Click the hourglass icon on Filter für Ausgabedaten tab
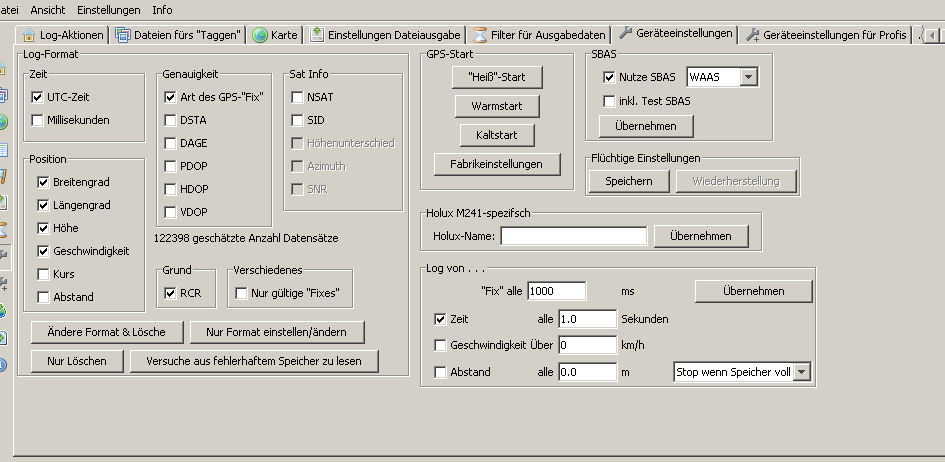This screenshot has width=945, height=462. coord(481,35)
